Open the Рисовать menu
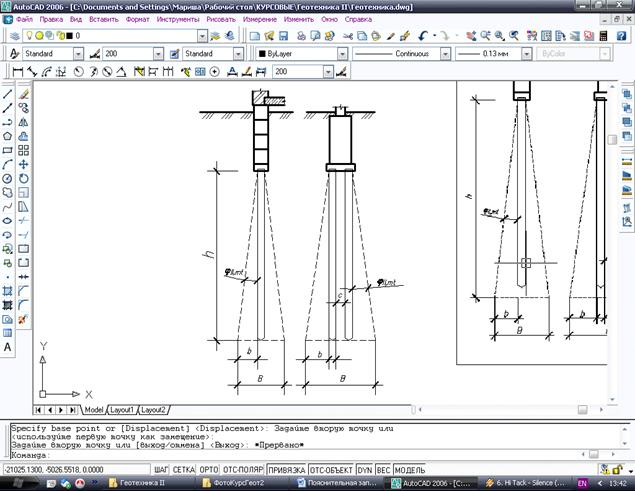The image size is (635, 491). tap(220, 19)
